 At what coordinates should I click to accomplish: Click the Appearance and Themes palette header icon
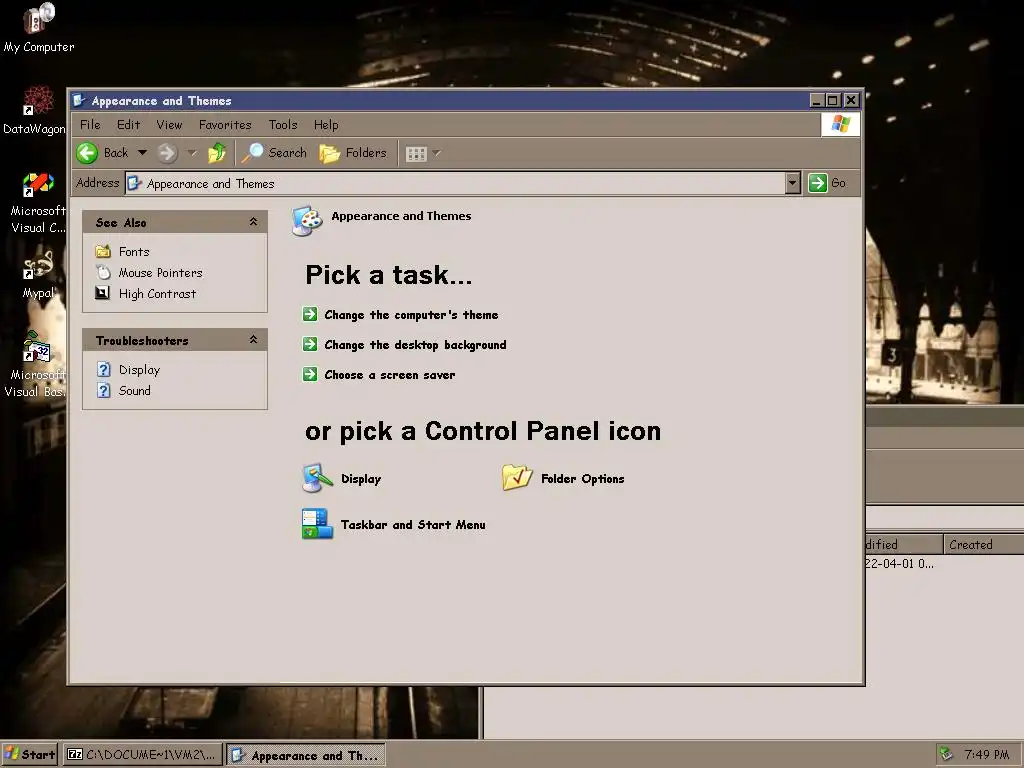pyautogui.click(x=307, y=221)
